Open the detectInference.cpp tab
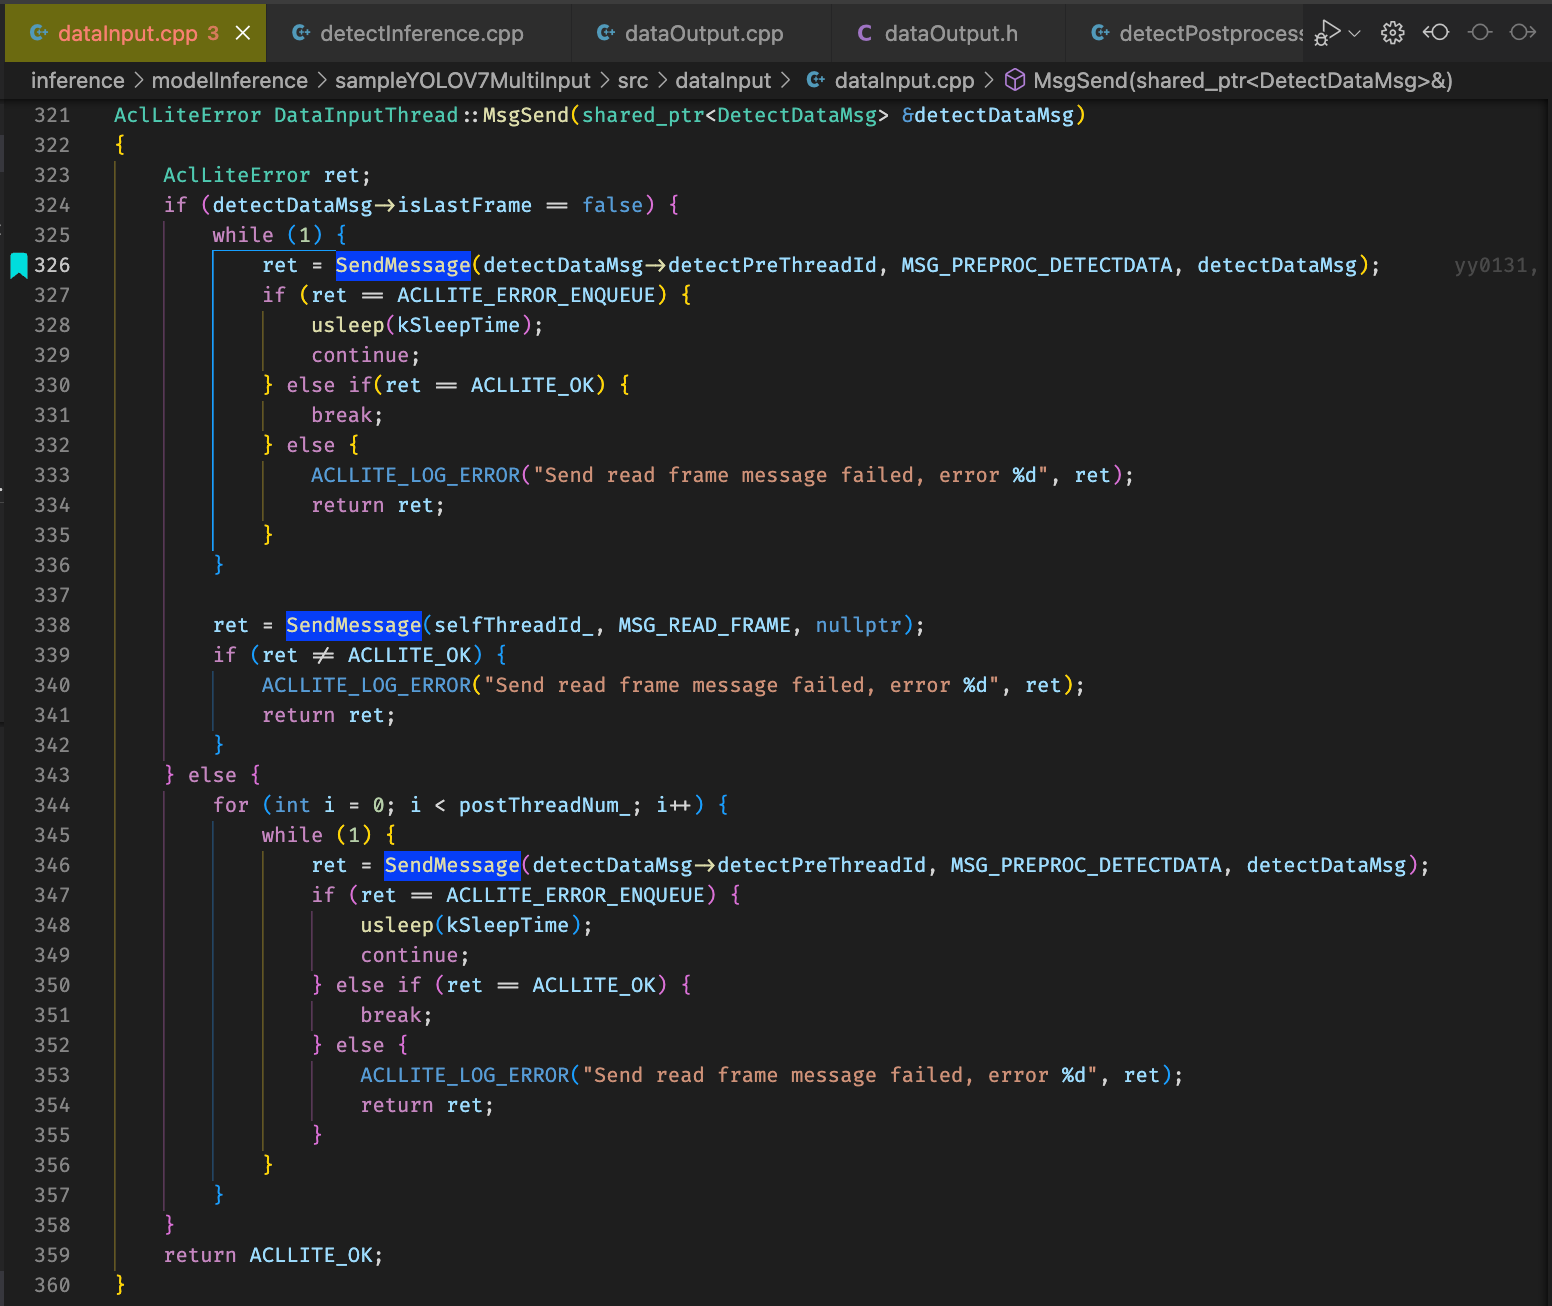Viewport: 1552px width, 1306px height. 421,33
